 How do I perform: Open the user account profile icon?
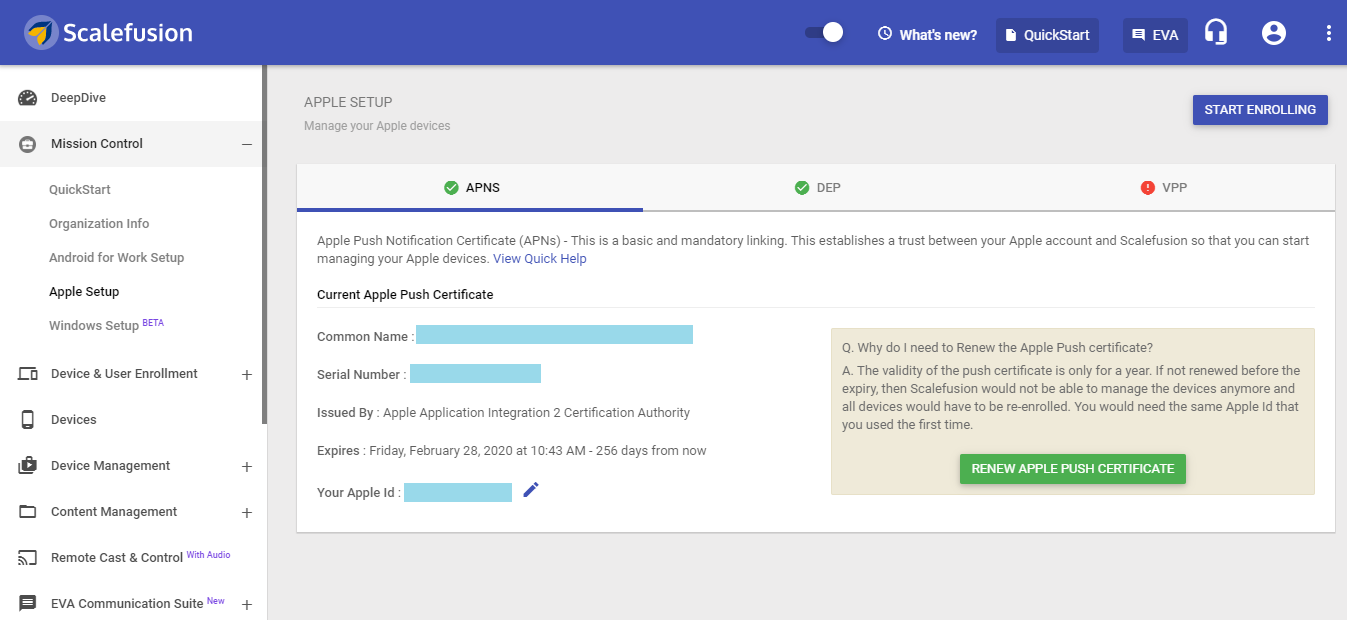pyautogui.click(x=1273, y=33)
